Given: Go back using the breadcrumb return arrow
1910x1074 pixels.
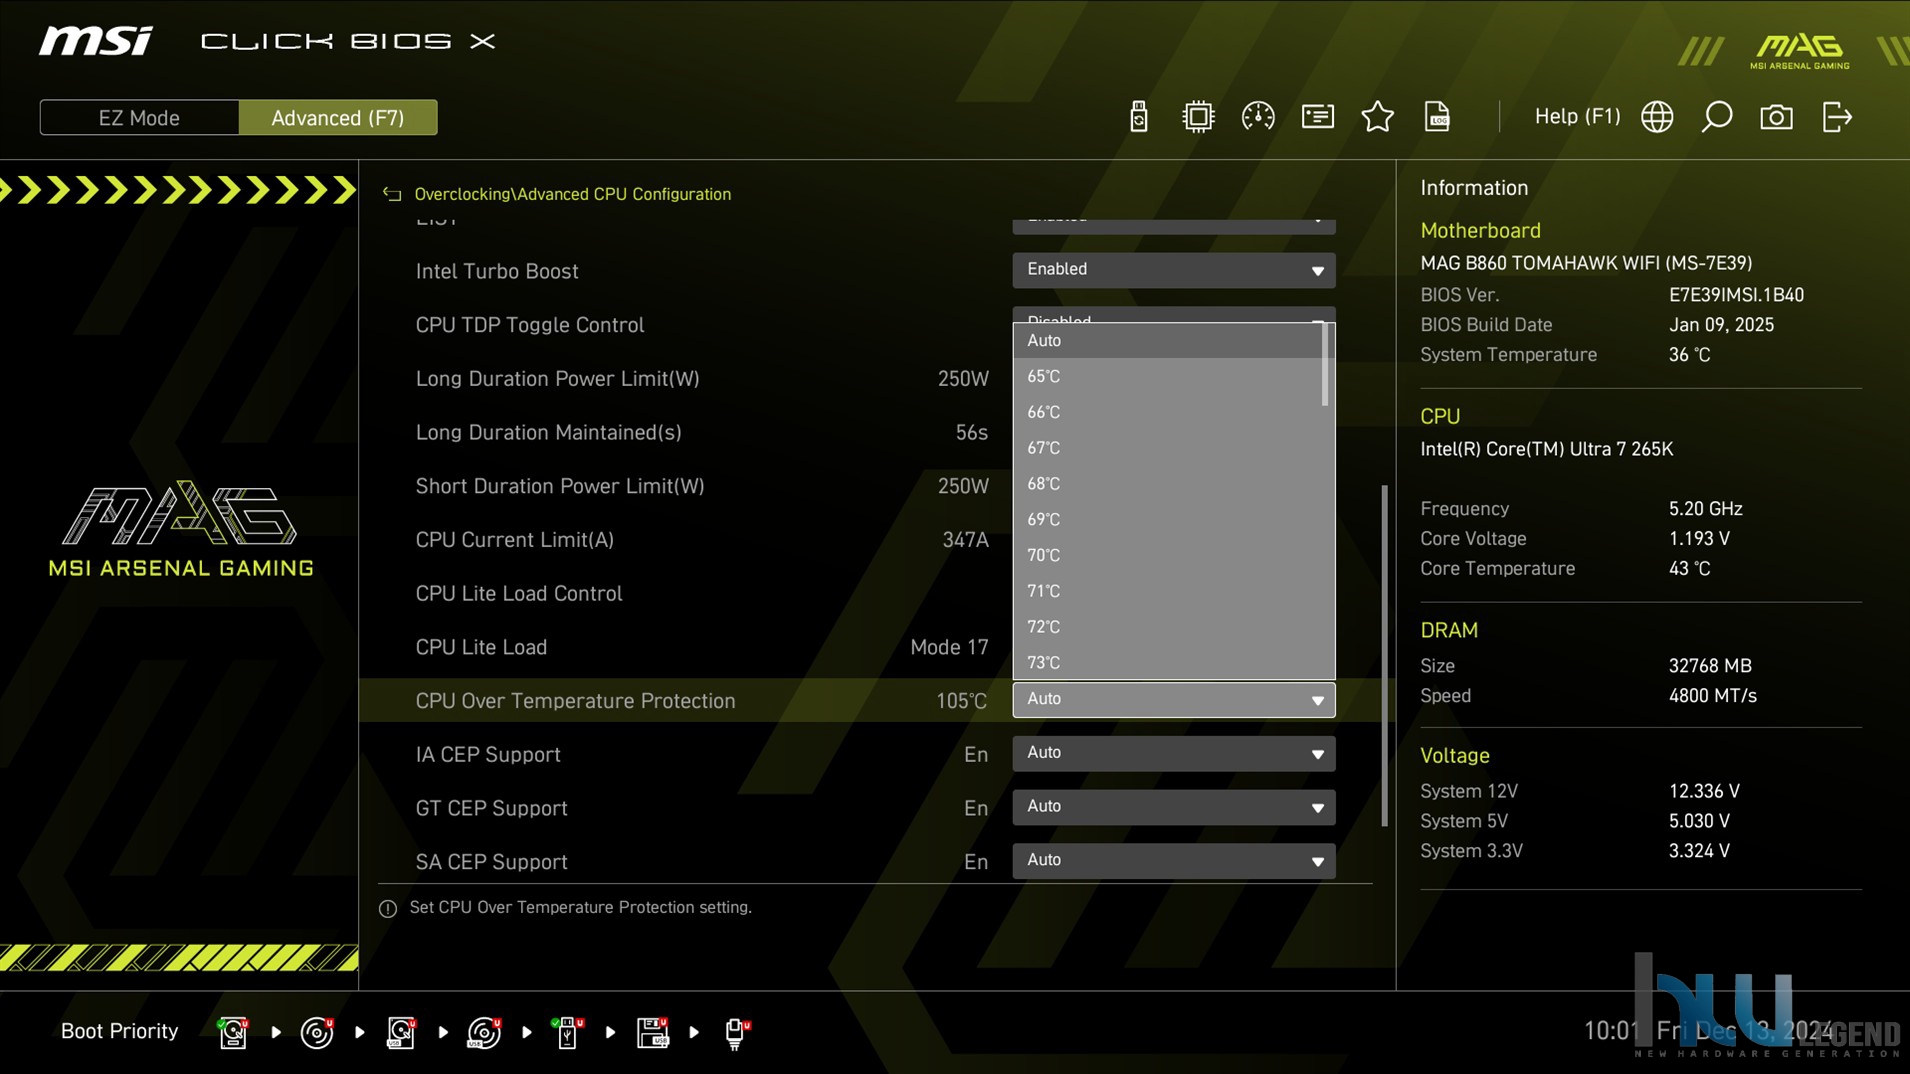Looking at the screenshot, I should click(x=392, y=194).
